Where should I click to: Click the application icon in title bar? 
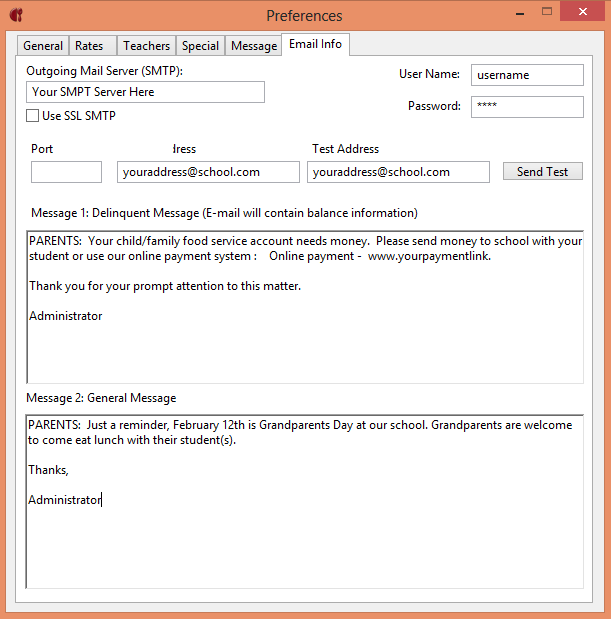click(x=16, y=15)
